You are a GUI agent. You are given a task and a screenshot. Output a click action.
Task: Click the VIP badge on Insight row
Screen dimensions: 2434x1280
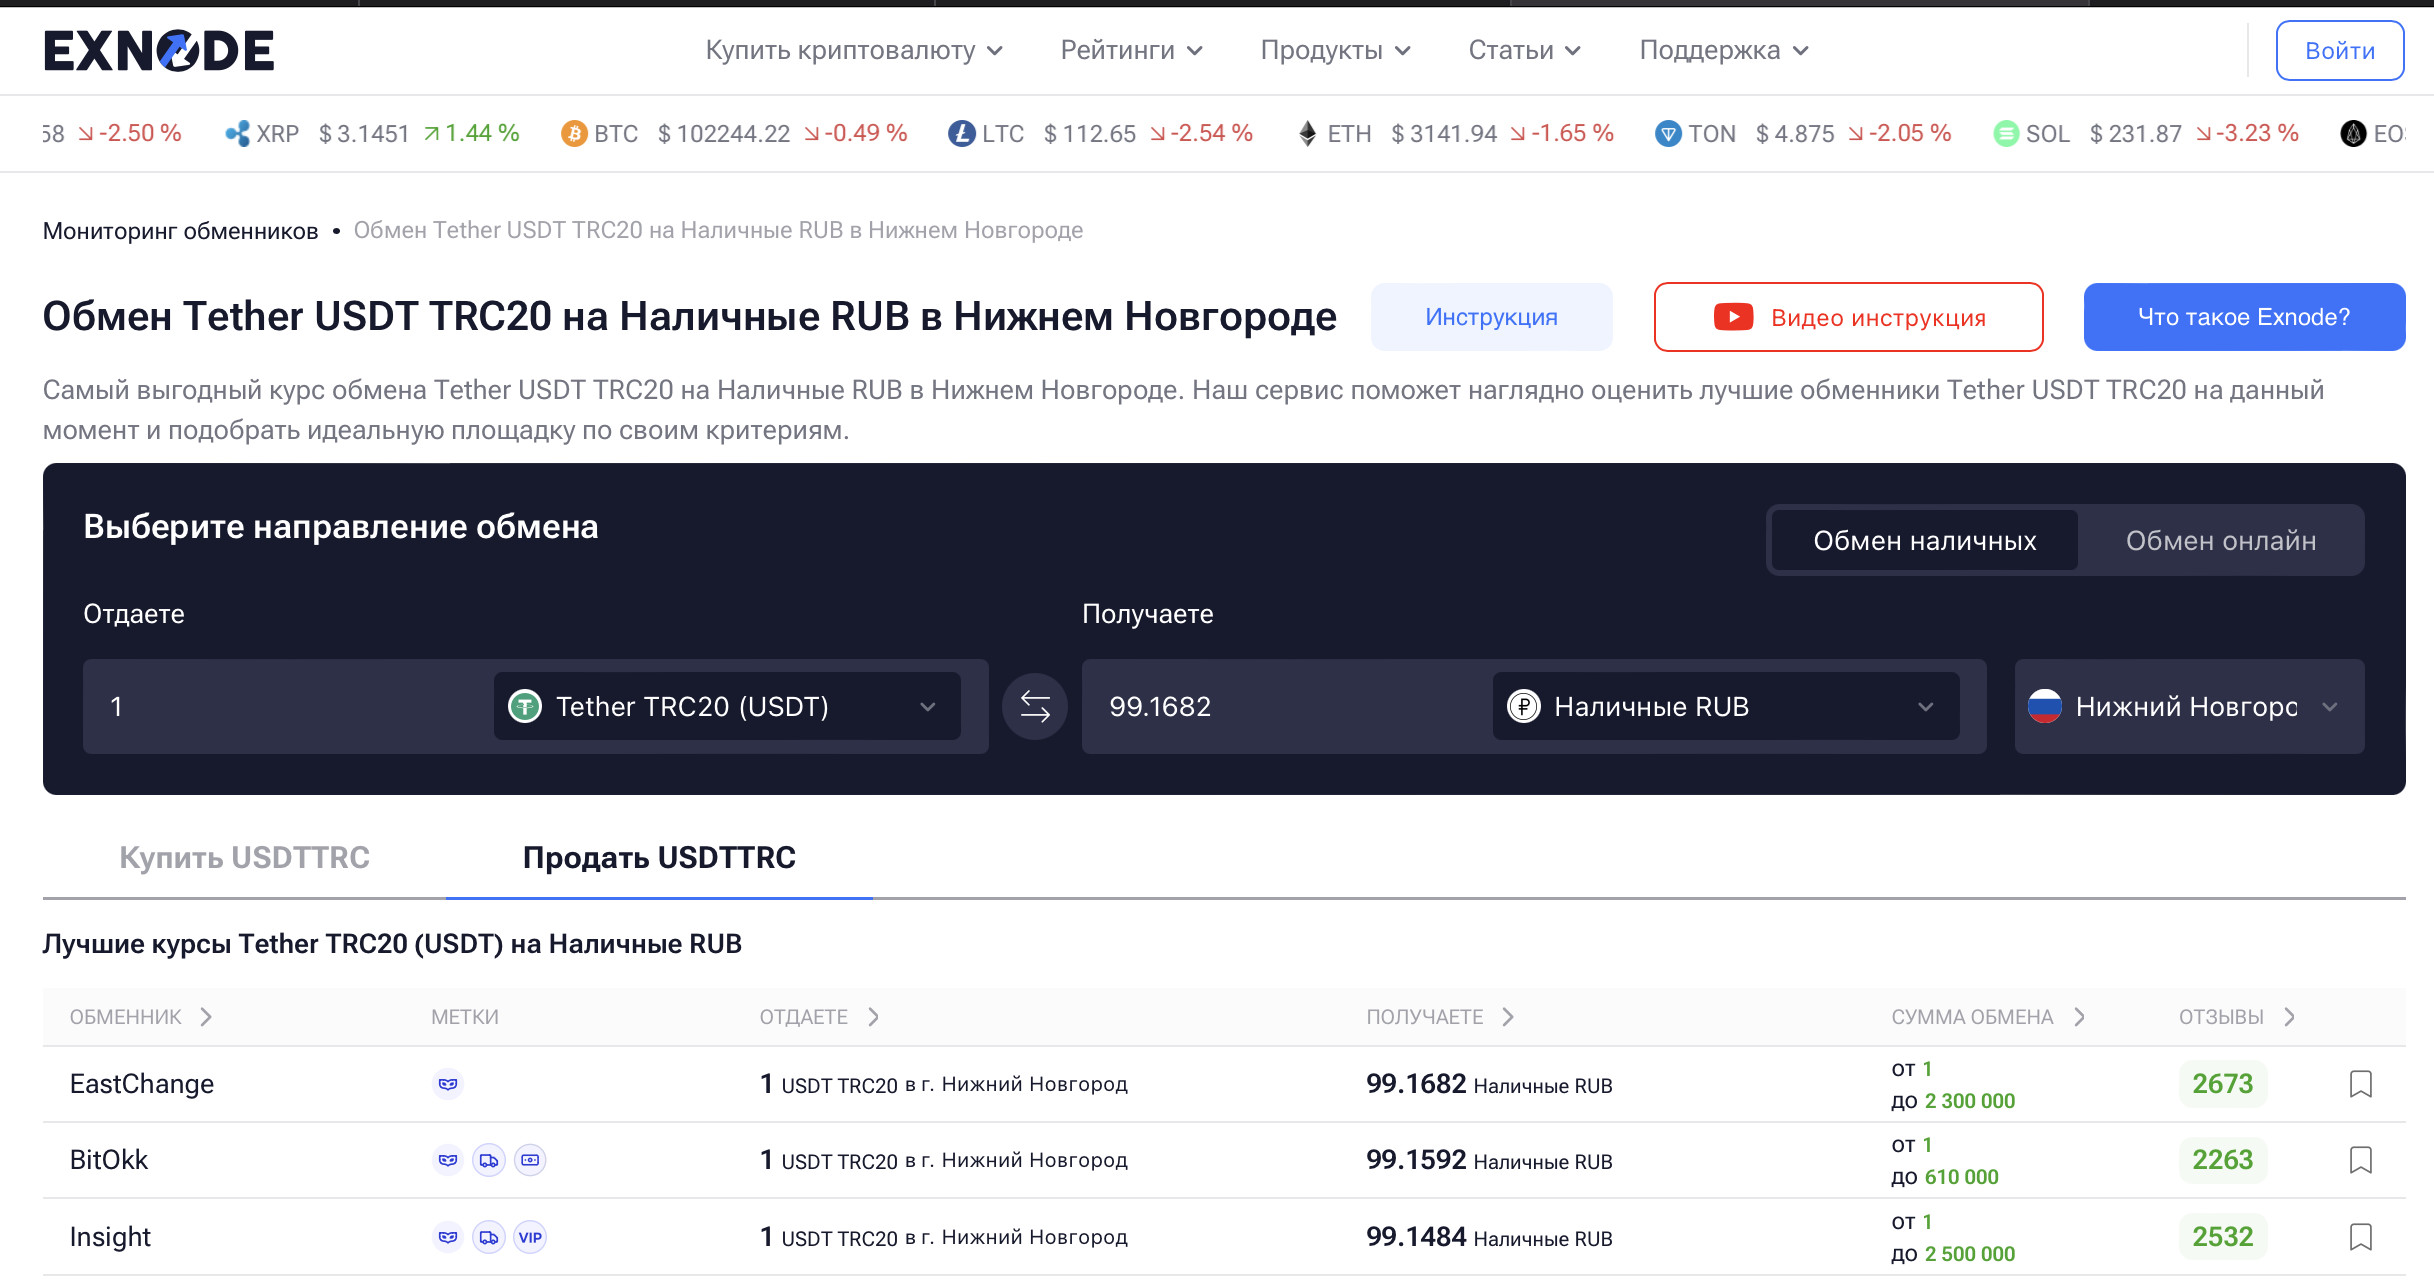[530, 1237]
